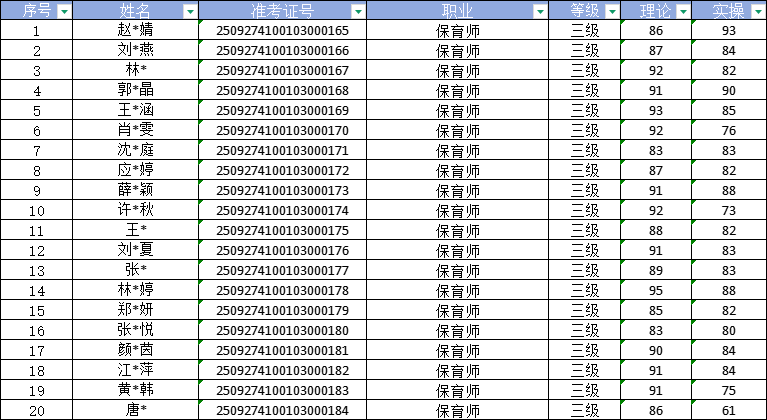Screen dimensions: 767x420
Task: Select exam number ending in 000177
Action: [282, 270]
